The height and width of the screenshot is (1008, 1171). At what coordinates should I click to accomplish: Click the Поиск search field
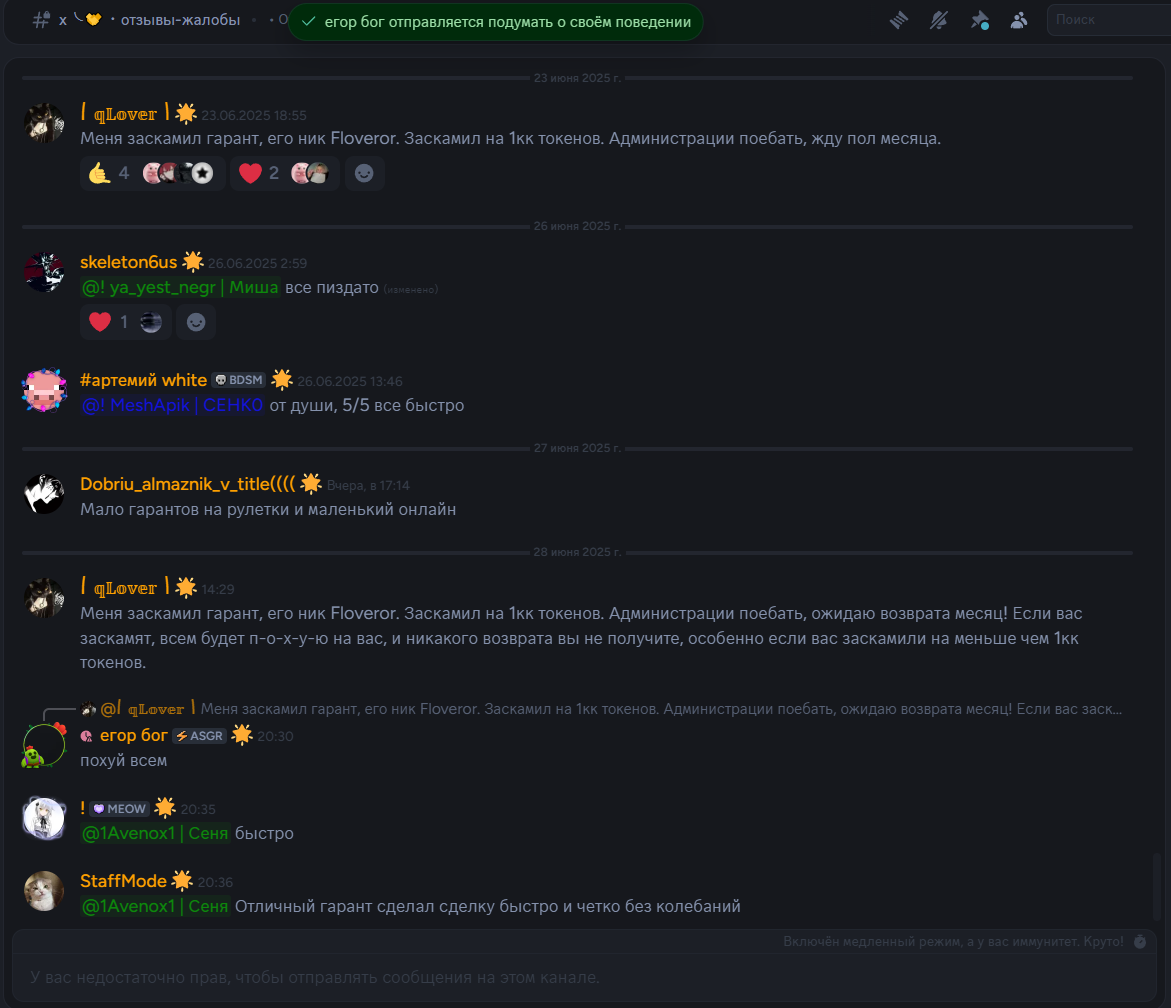(x=1109, y=20)
